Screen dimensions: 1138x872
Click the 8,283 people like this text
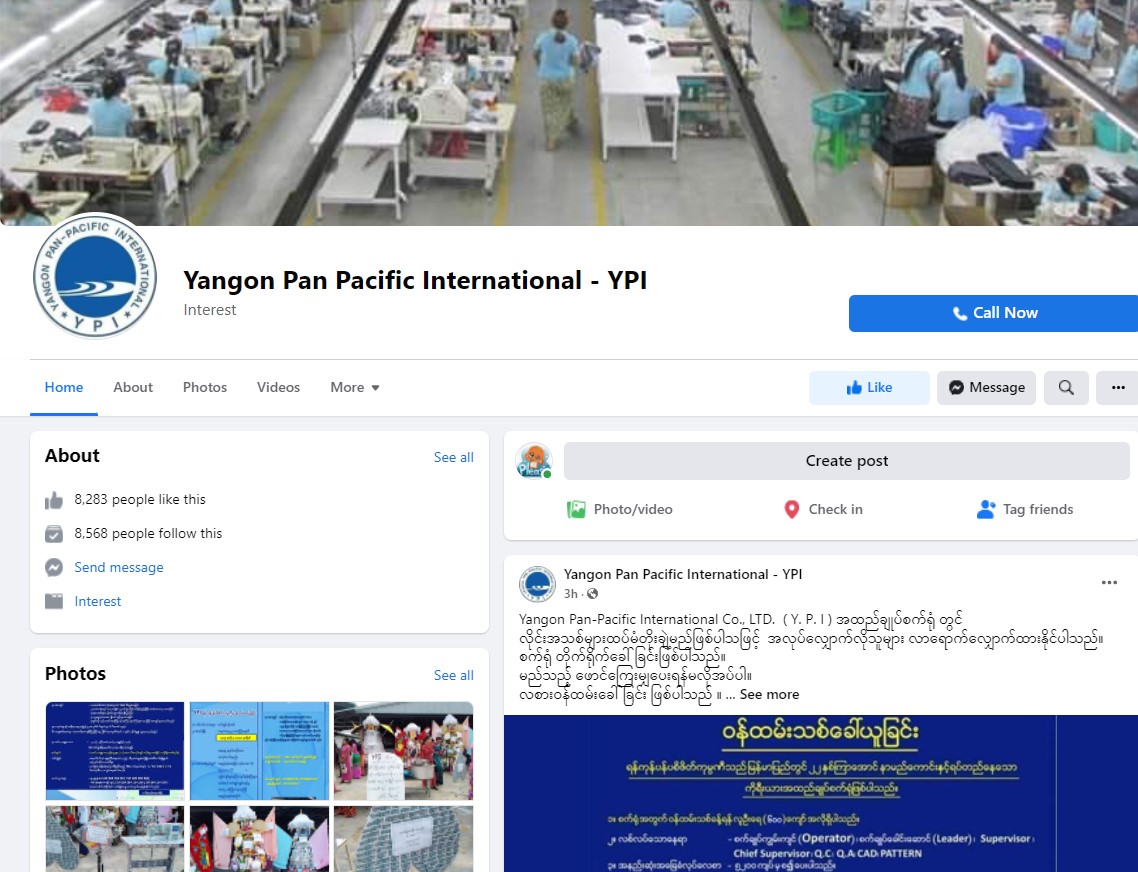(x=140, y=500)
